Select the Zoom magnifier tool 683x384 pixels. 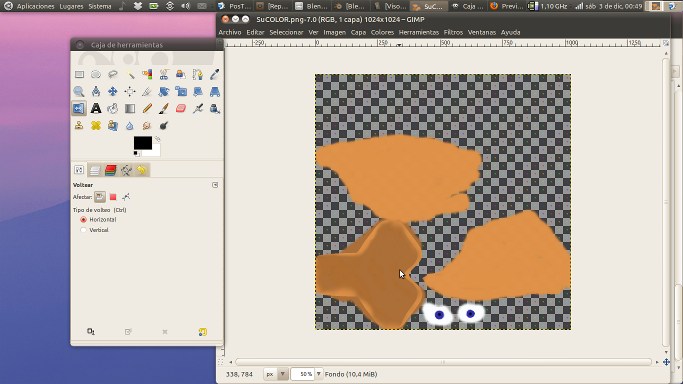click(x=79, y=91)
